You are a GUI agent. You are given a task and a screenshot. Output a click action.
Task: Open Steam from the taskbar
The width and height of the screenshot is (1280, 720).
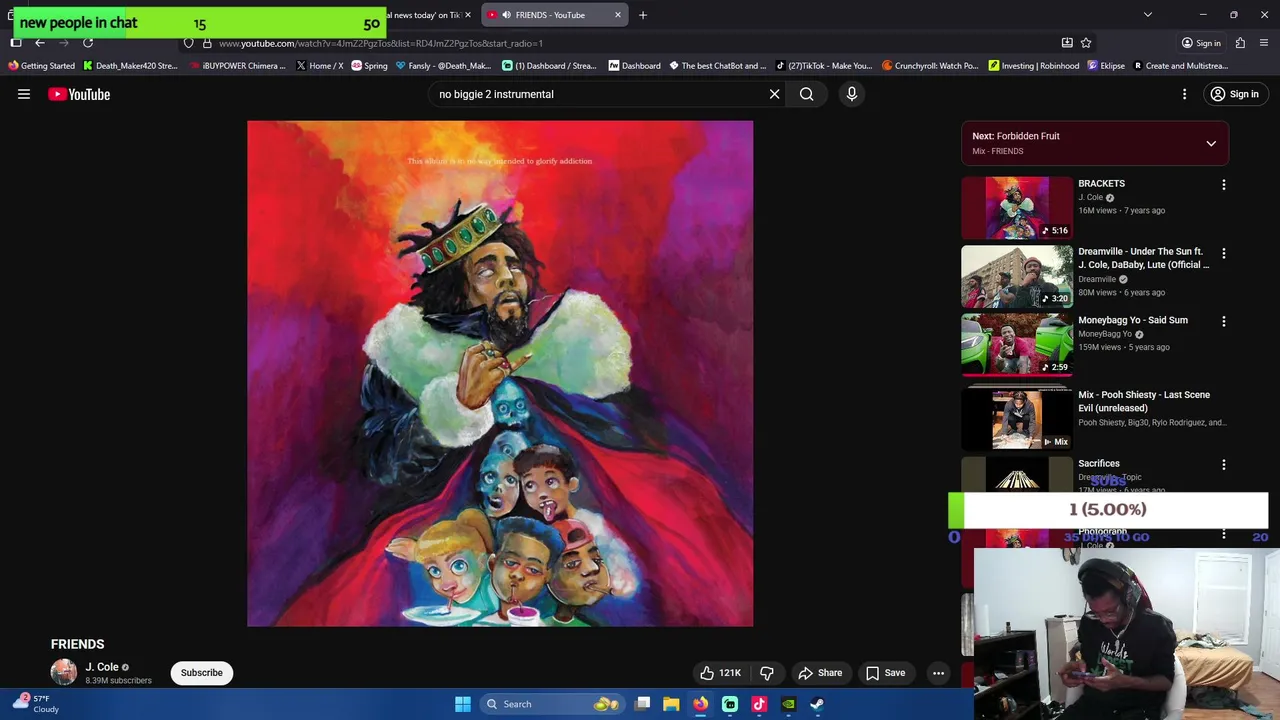(817, 704)
